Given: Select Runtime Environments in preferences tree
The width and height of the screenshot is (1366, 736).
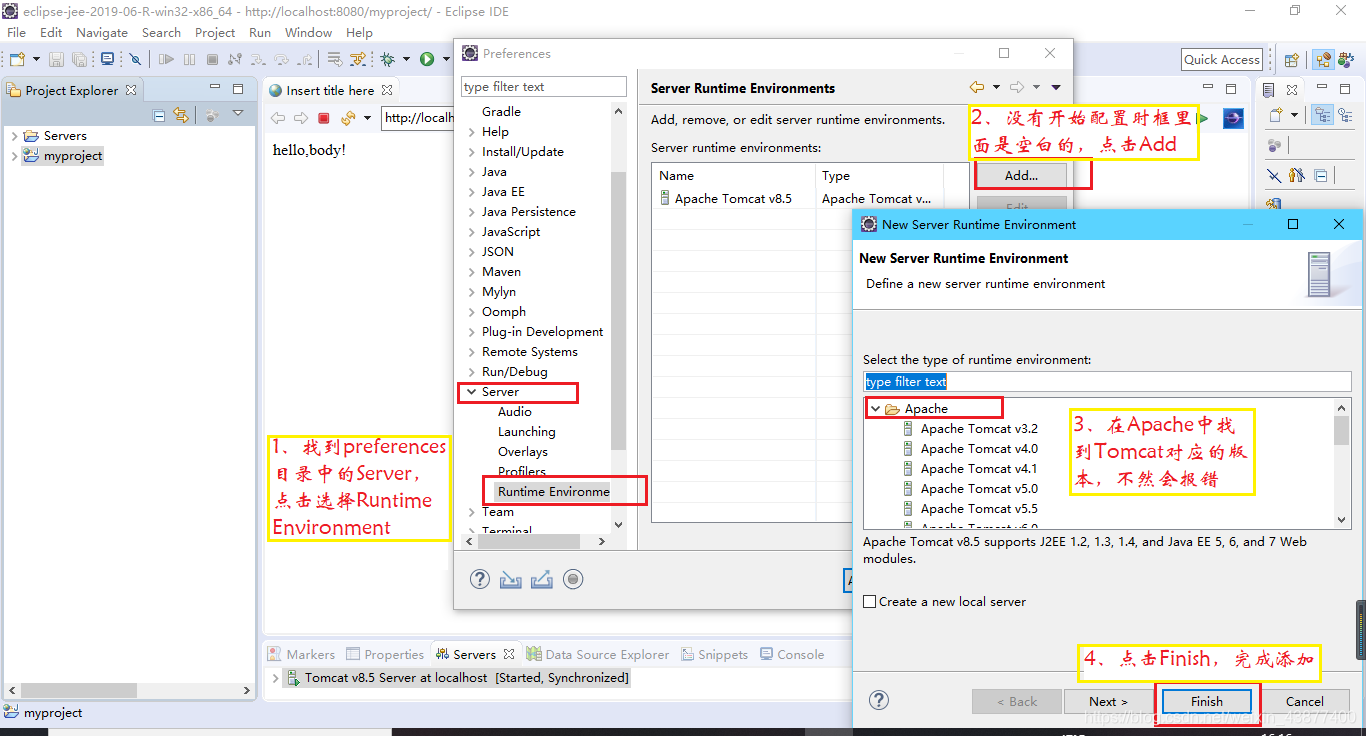Looking at the screenshot, I should pyautogui.click(x=553, y=492).
